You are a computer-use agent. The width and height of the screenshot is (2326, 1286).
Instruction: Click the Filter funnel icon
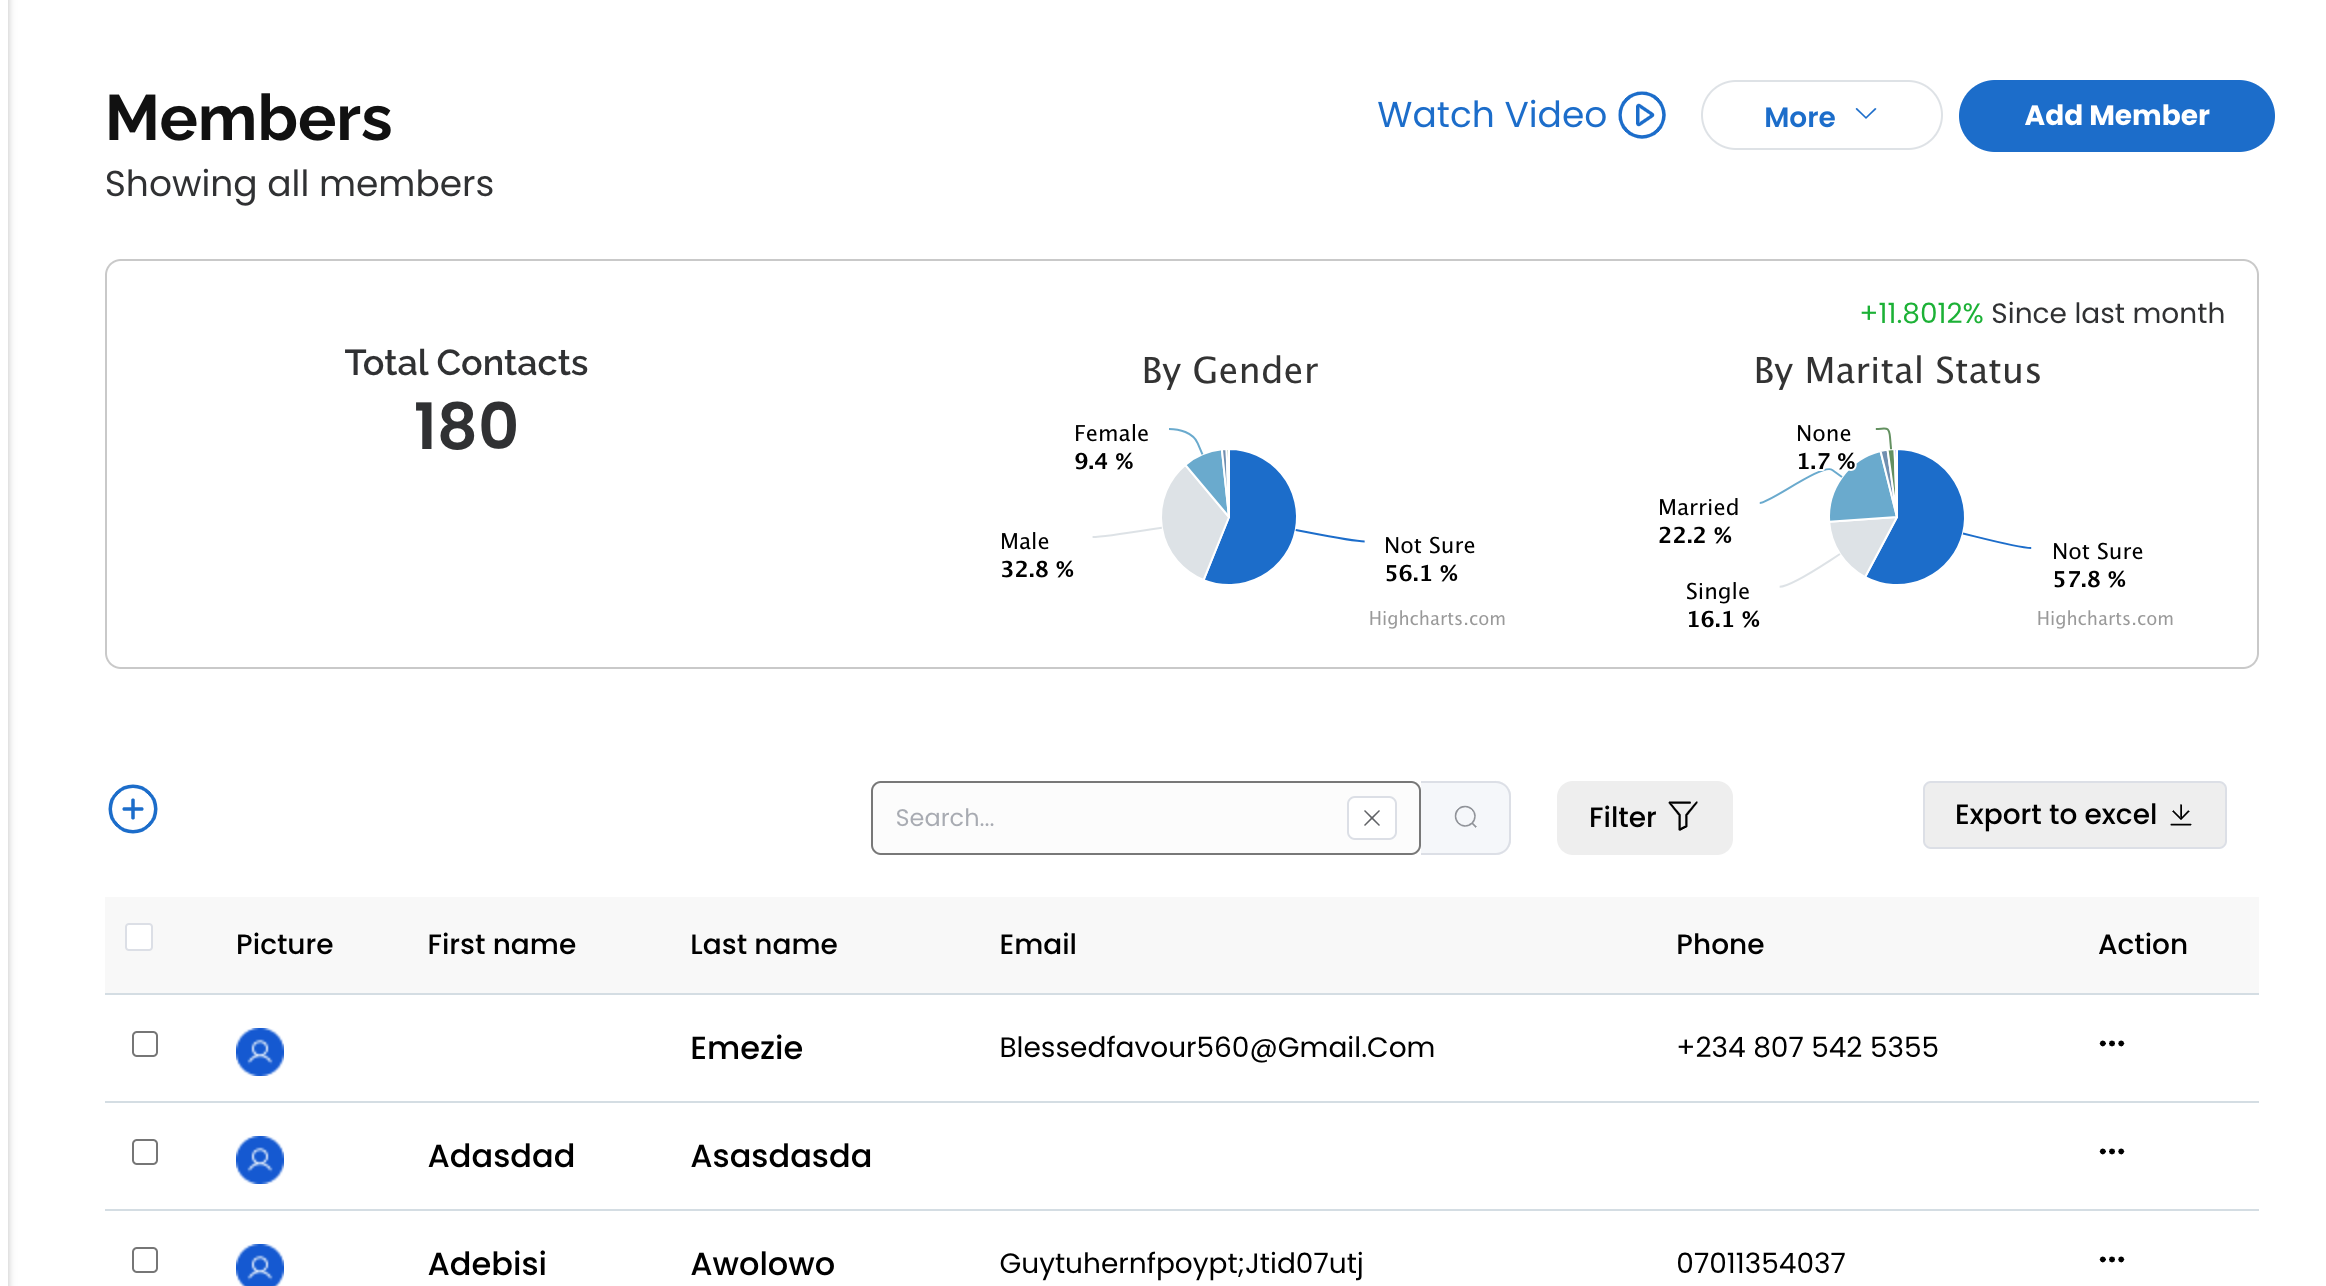[1684, 816]
